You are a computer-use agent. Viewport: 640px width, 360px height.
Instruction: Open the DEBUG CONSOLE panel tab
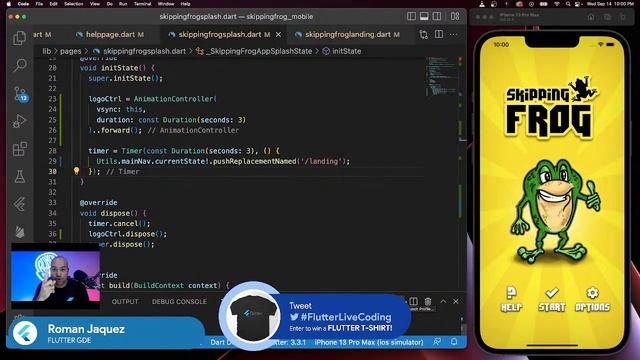tap(179, 302)
